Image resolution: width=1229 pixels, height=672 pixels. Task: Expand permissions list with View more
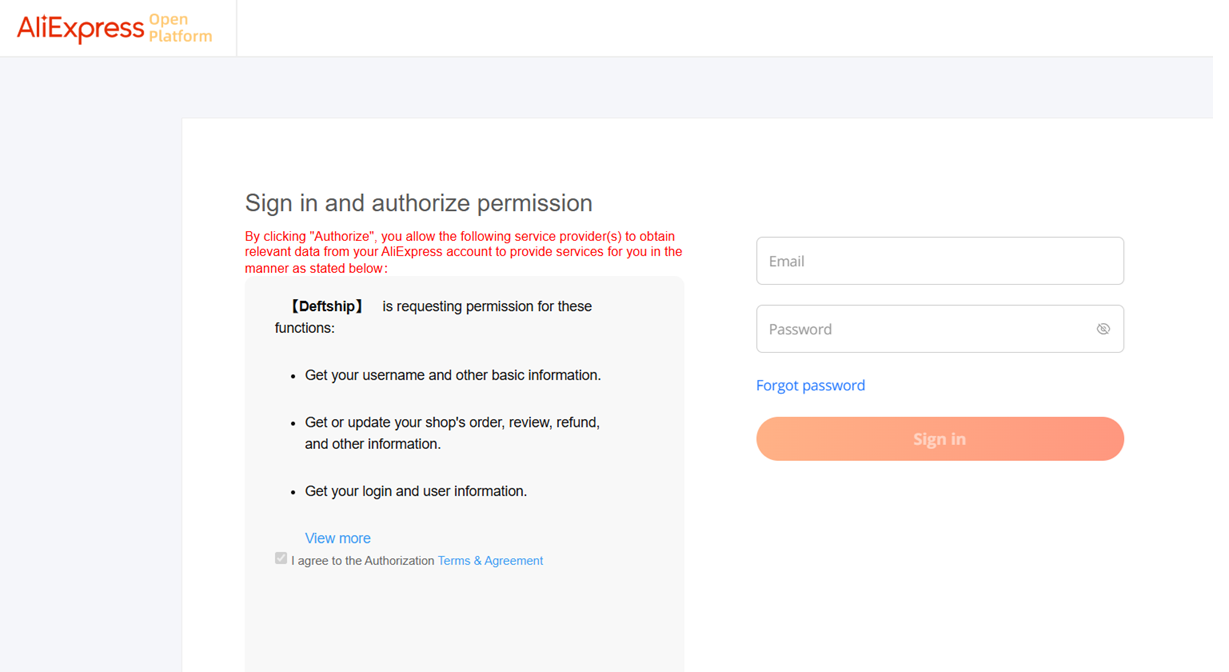tap(337, 538)
